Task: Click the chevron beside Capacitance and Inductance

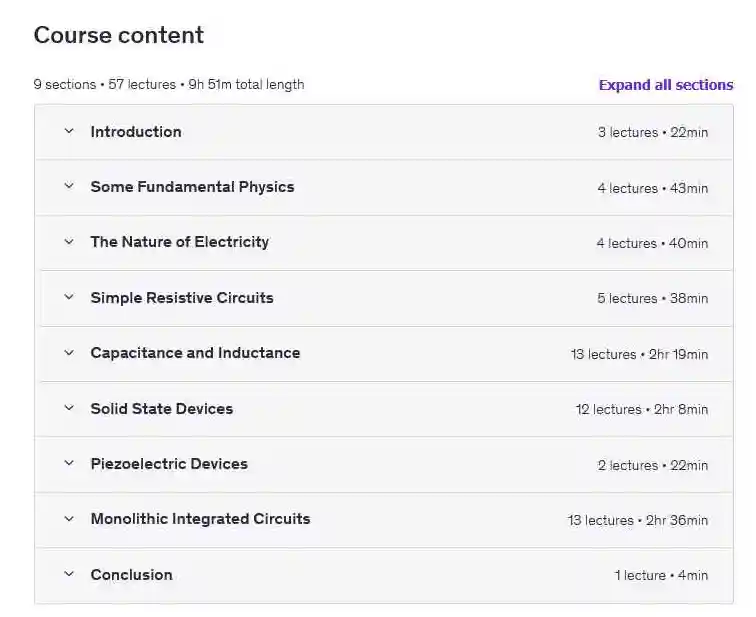Action: pos(69,353)
